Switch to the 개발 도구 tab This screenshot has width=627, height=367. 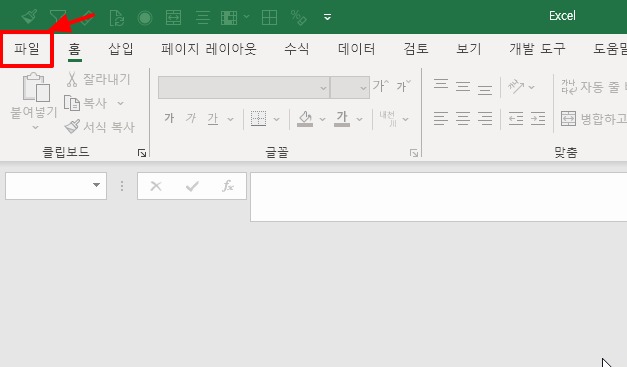(x=537, y=49)
